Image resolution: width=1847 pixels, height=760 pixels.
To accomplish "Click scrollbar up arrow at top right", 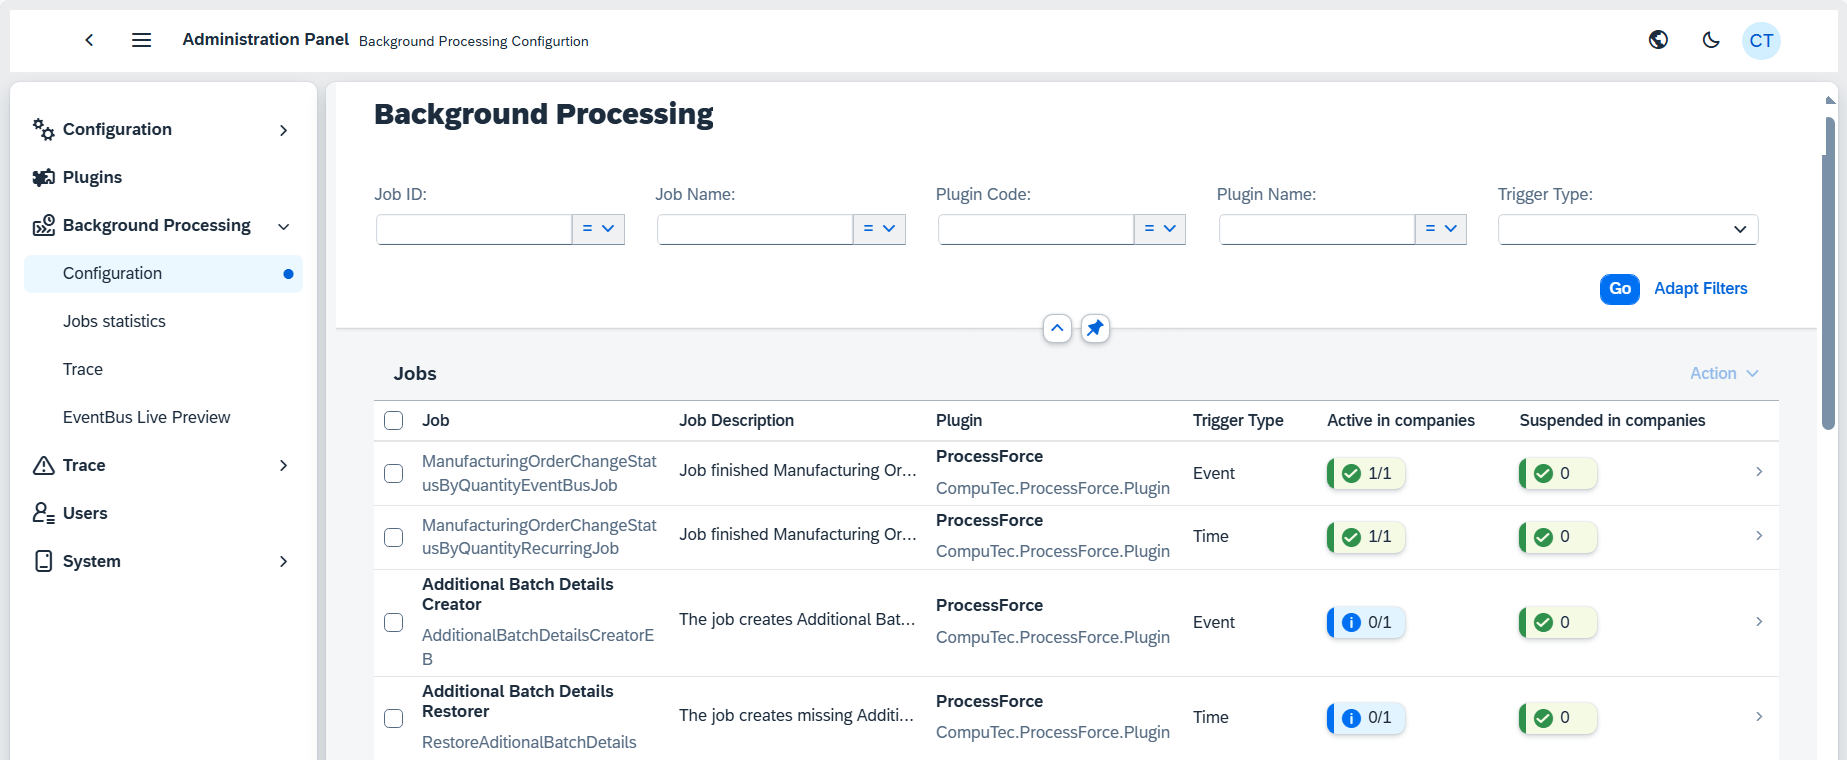I will point(1830,100).
